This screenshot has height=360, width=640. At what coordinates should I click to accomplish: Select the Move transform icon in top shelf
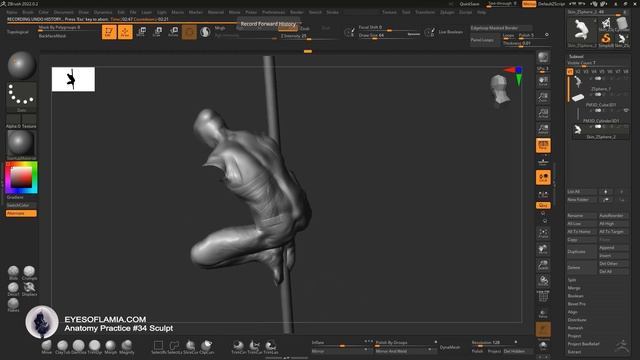point(141,32)
